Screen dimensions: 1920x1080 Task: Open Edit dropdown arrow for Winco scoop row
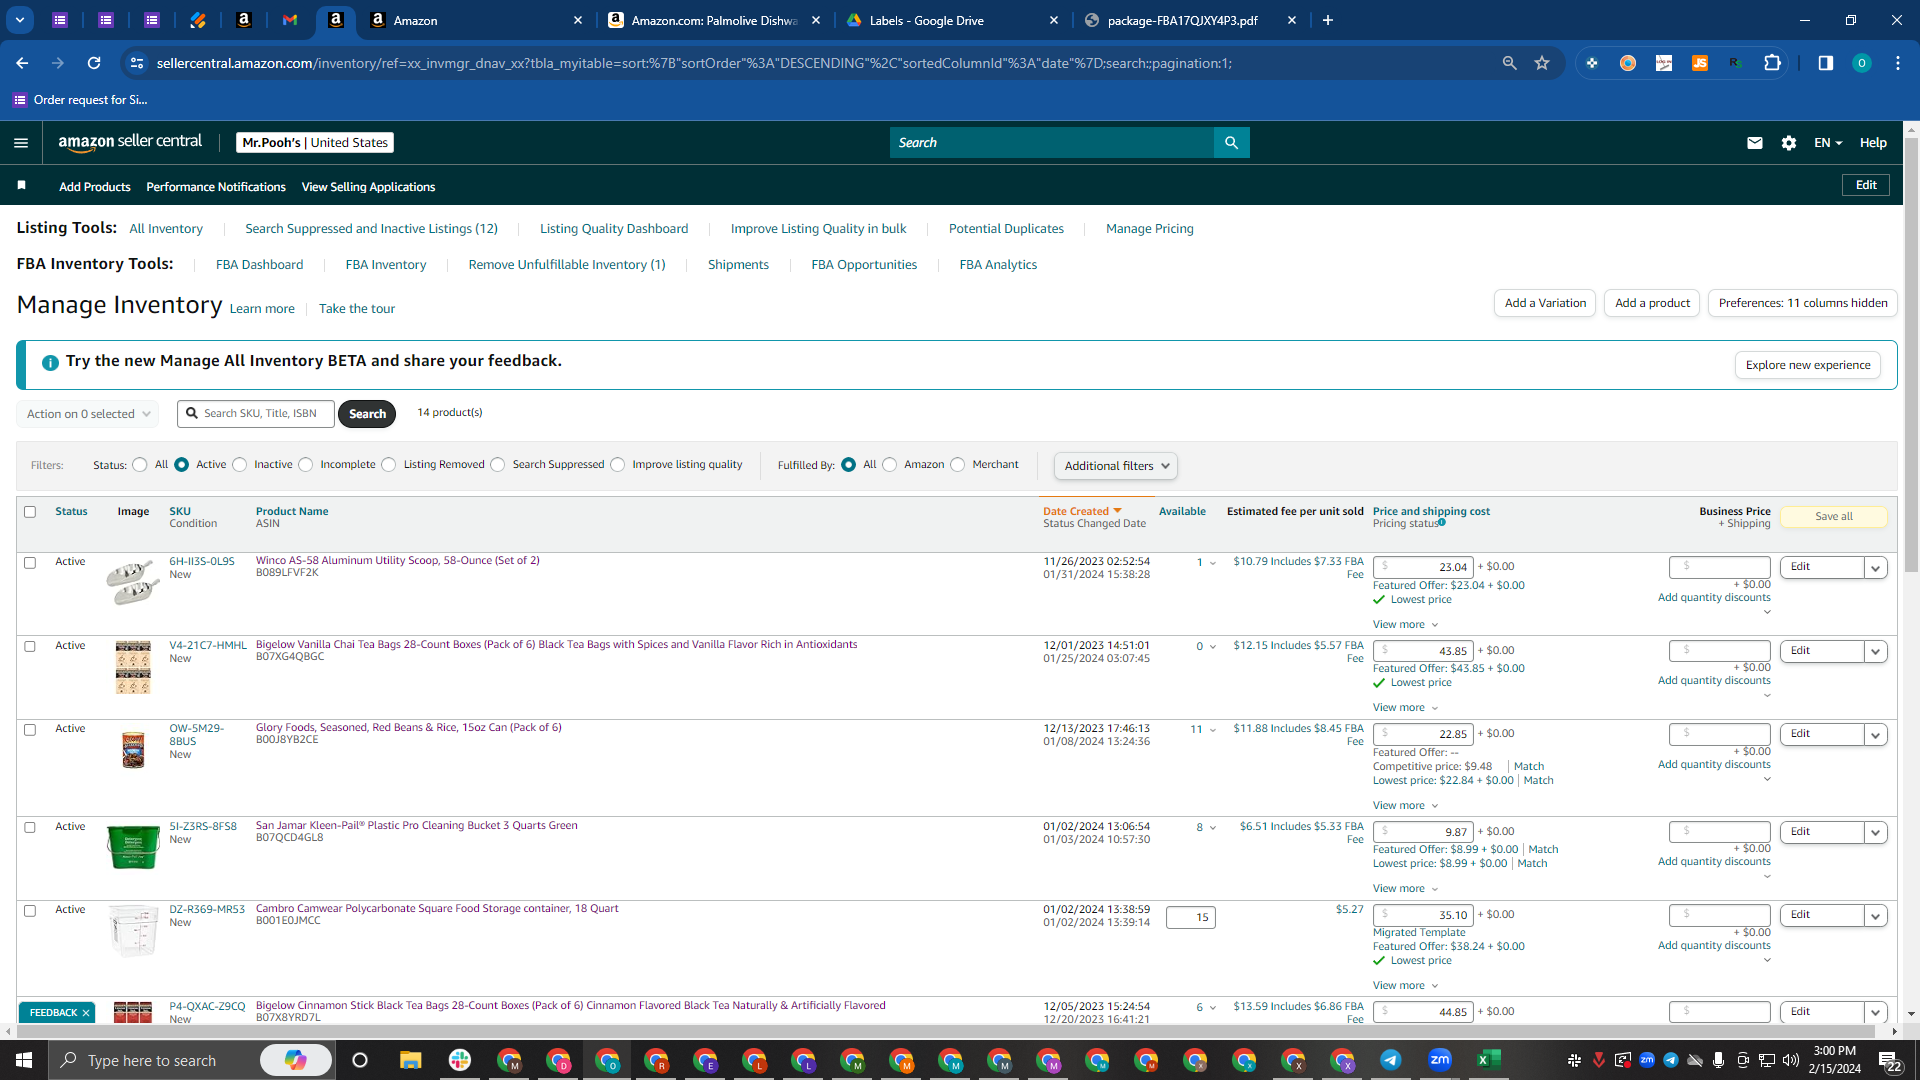pyautogui.click(x=1876, y=568)
